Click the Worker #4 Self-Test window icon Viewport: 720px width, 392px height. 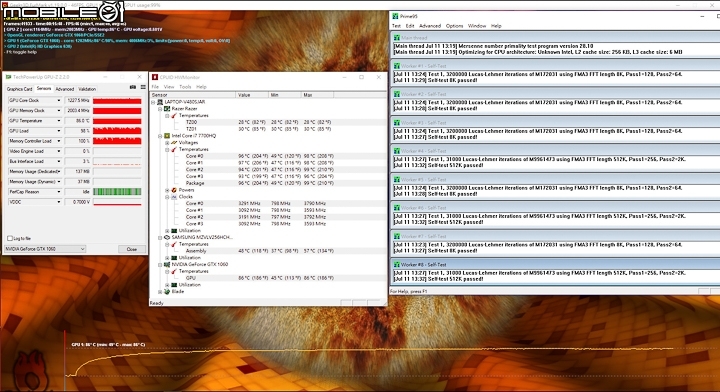pyautogui.click(x=397, y=151)
